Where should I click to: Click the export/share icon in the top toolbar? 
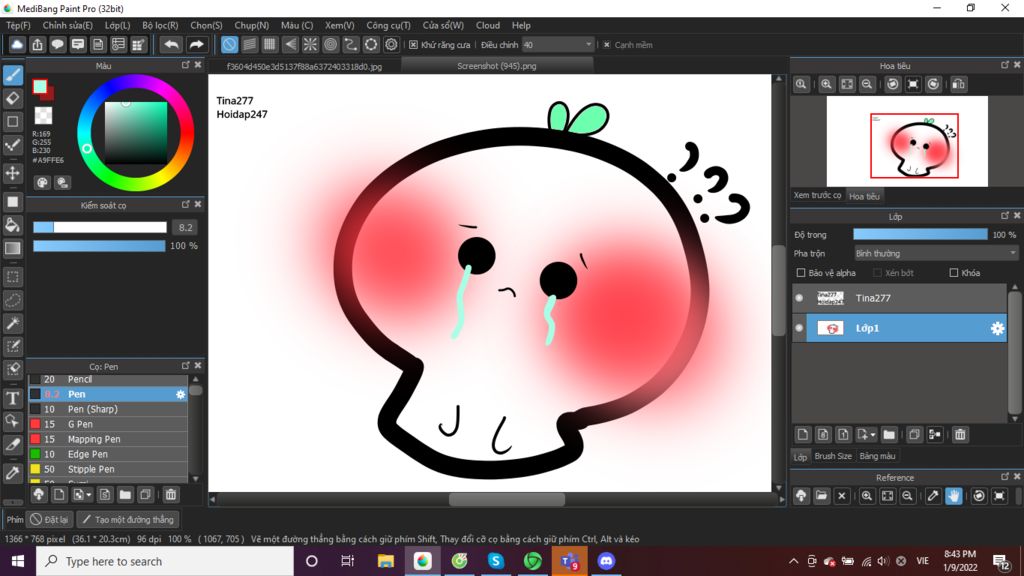(37, 44)
